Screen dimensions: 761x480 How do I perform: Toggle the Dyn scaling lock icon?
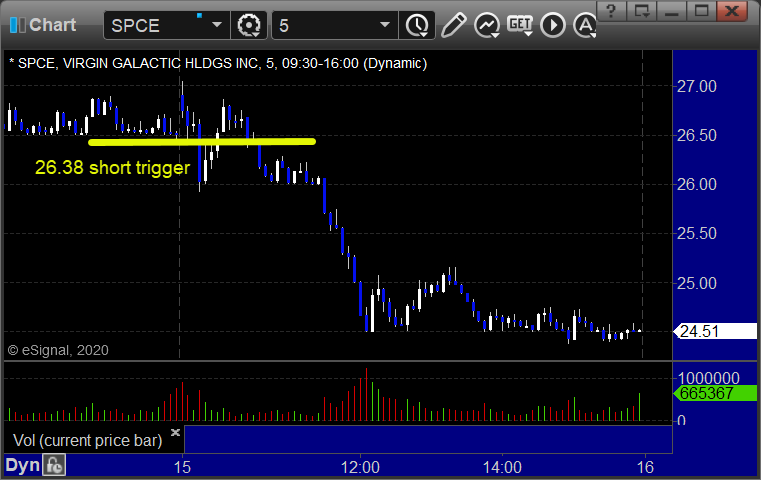[x=54, y=465]
